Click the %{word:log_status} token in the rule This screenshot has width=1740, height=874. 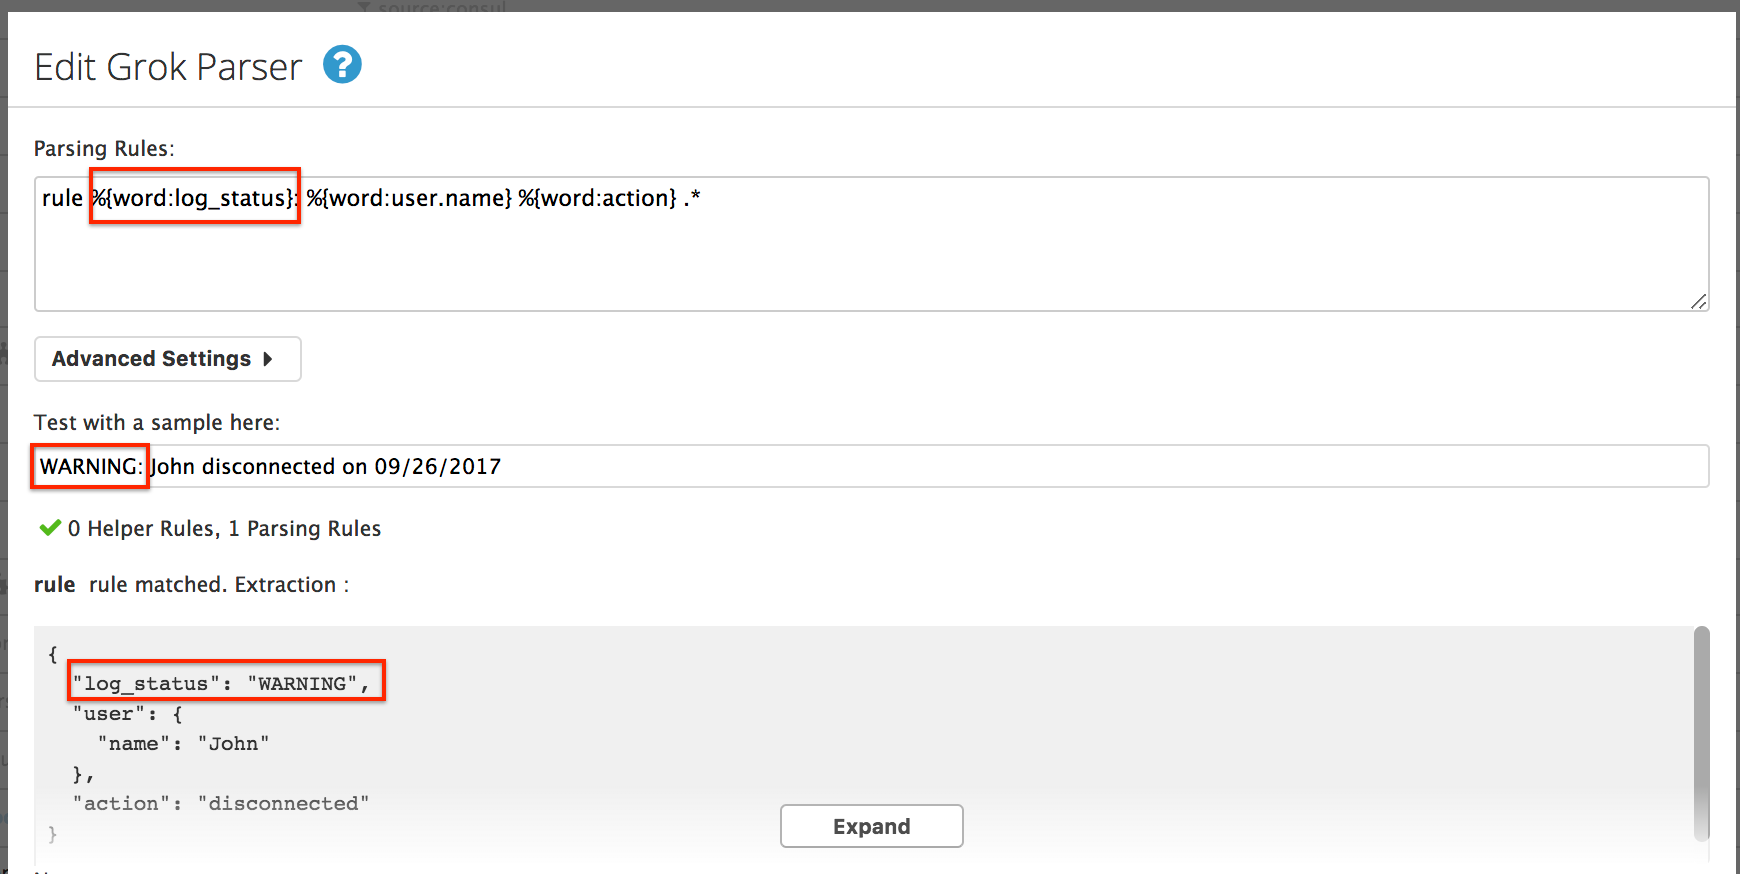pyautogui.click(x=195, y=198)
